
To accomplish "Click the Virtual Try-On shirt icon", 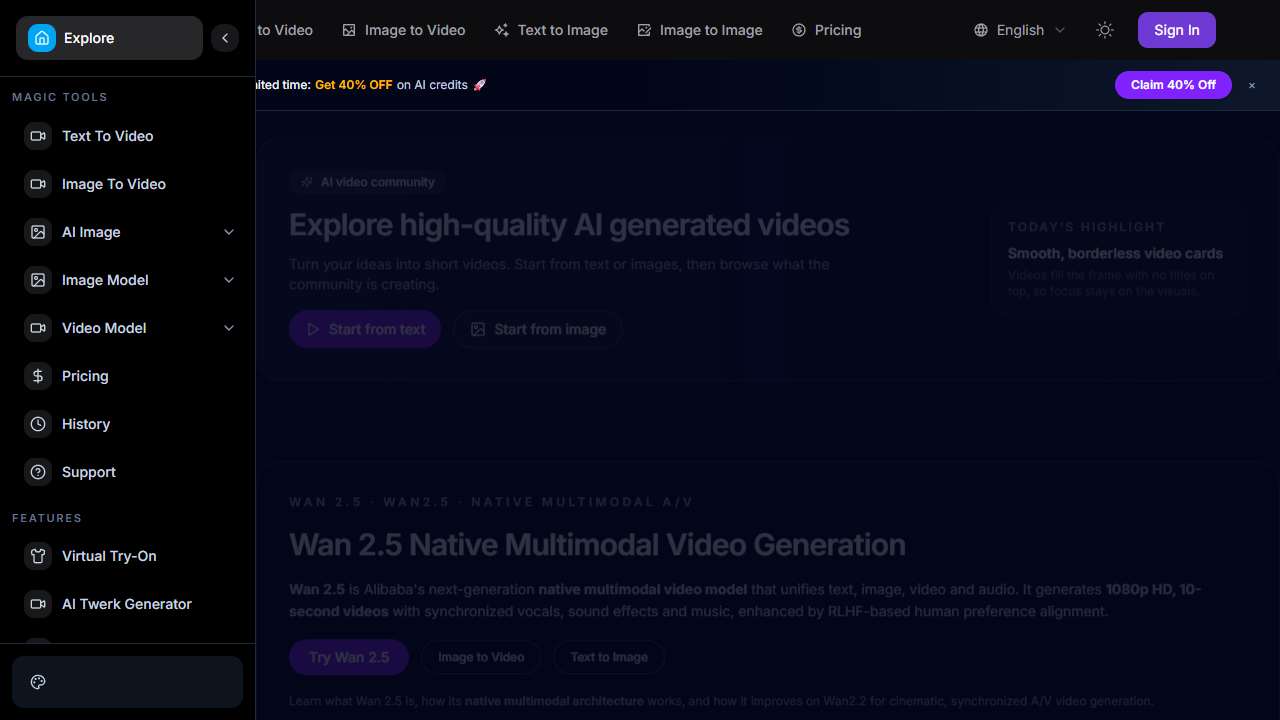I will (38, 556).
